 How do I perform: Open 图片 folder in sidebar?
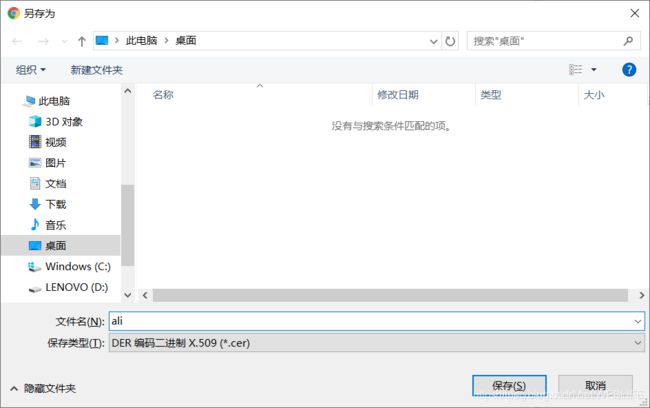[56, 163]
